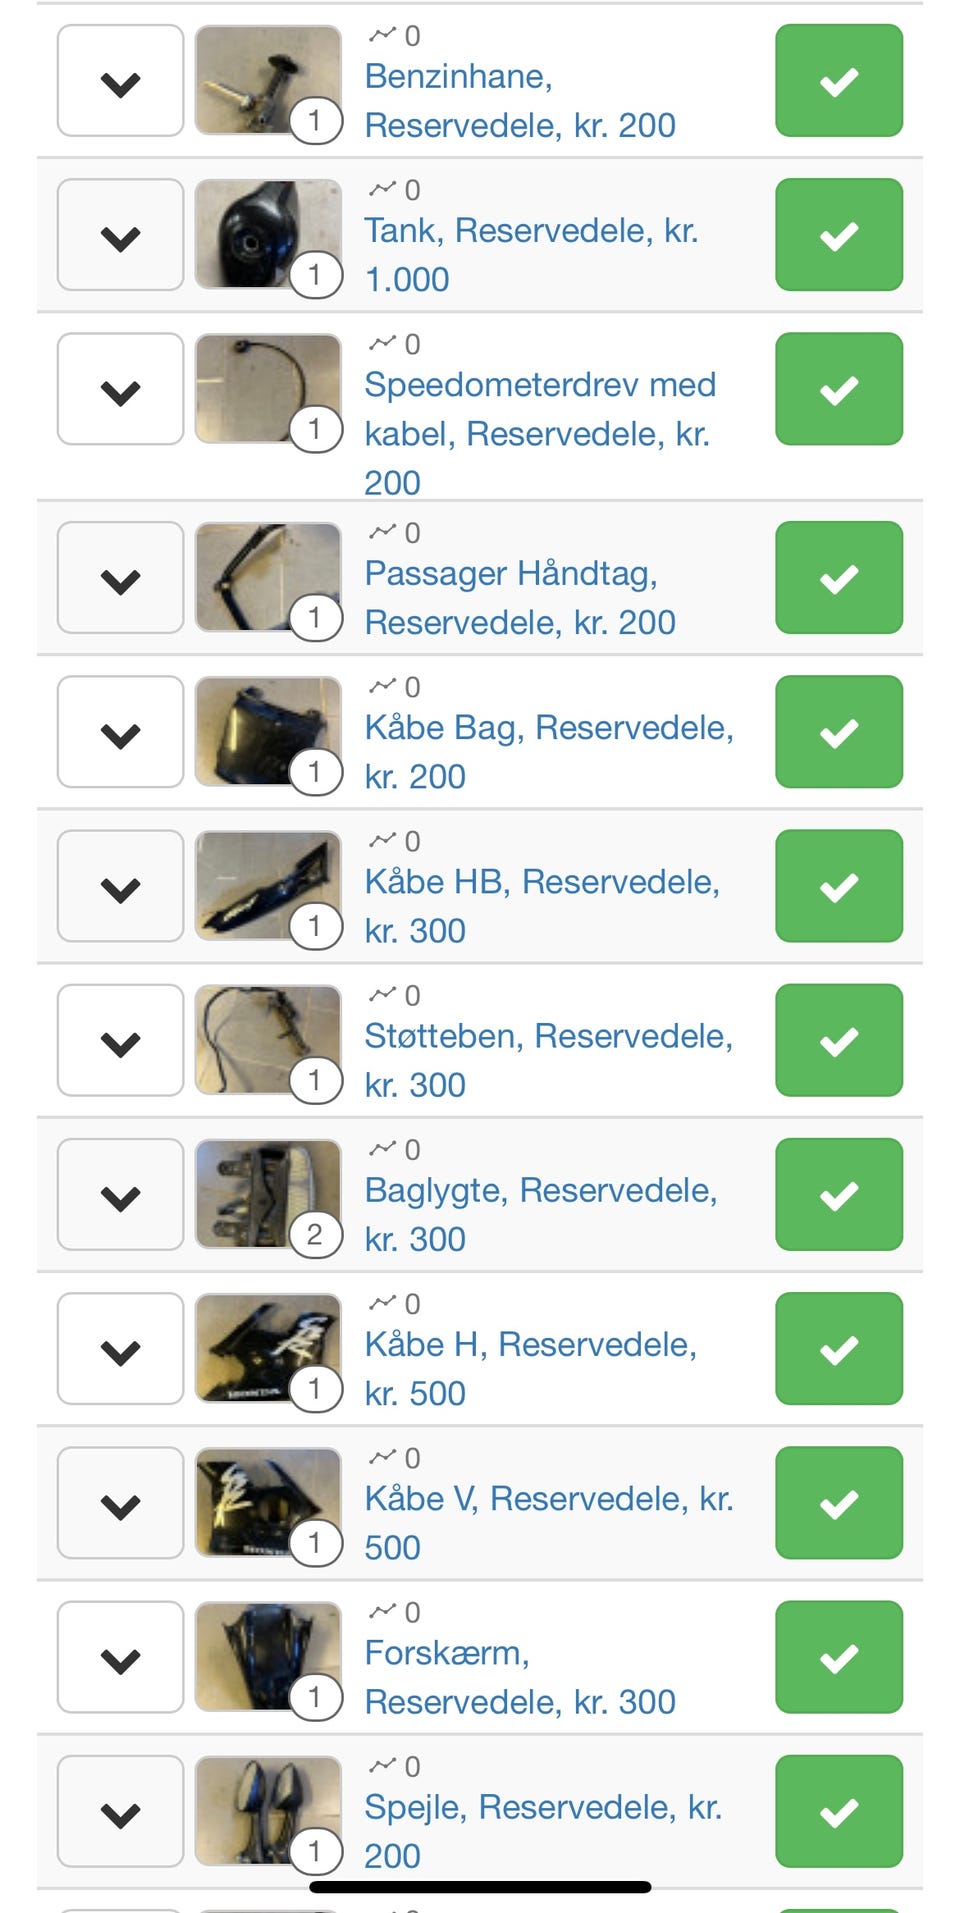Tap view-count icon above Speedometerdrev listing
This screenshot has height=1913, width=960.
coord(382,344)
